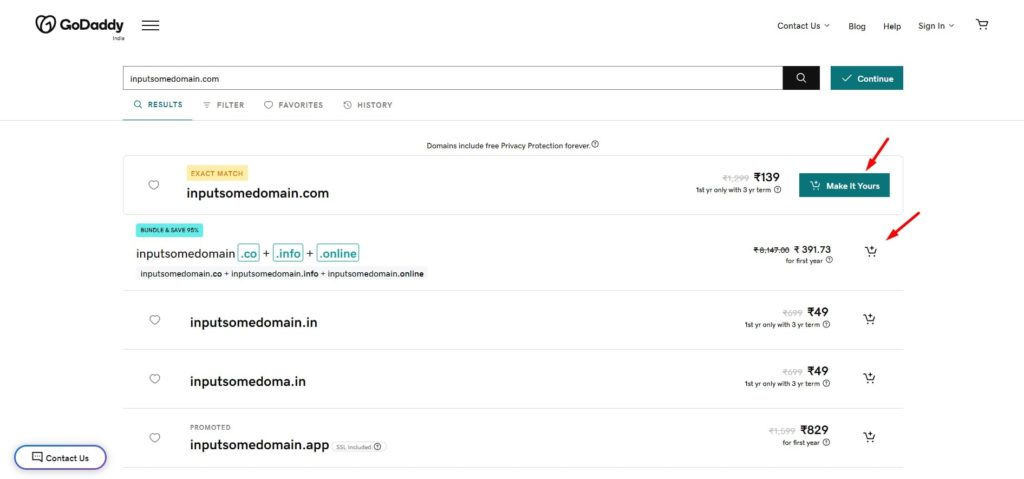Add the .co .info .online bundle to cart

870,252
